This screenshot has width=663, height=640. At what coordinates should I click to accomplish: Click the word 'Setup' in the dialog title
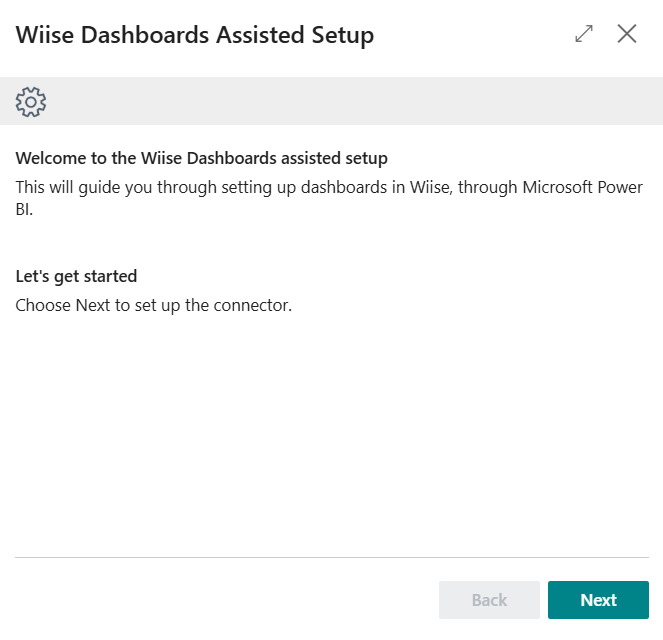343,36
